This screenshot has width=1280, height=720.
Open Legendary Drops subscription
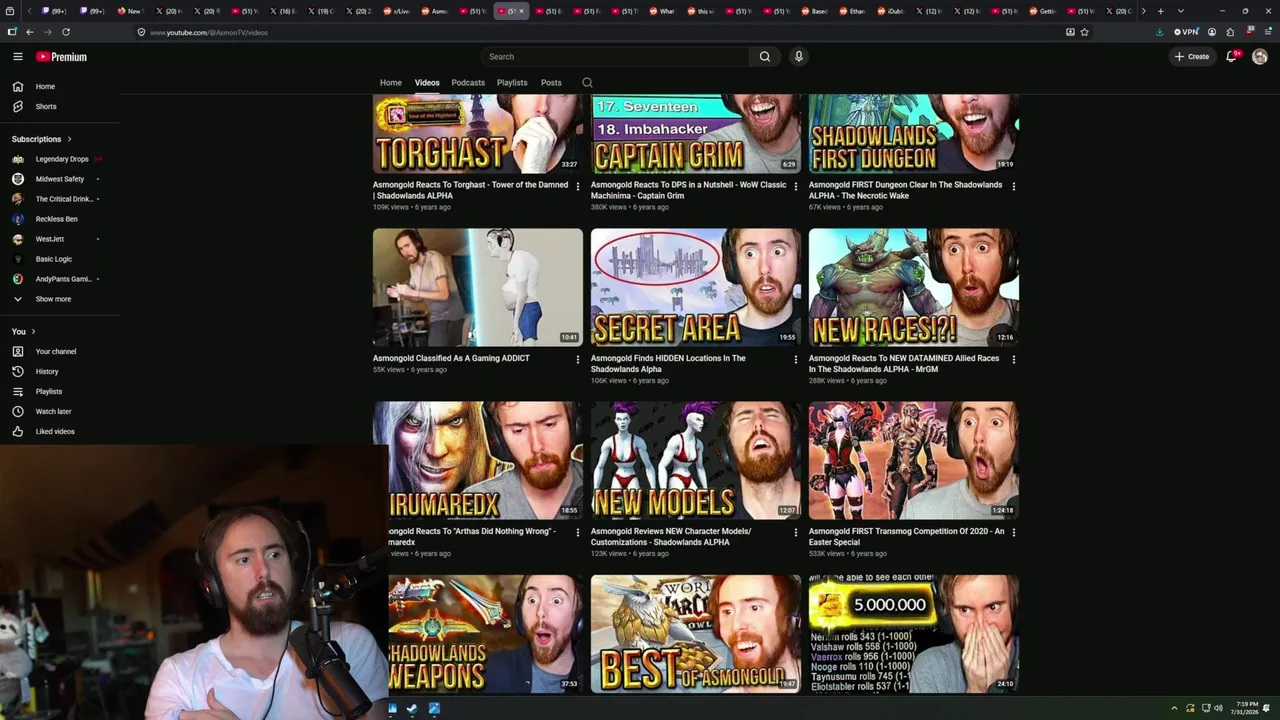point(60,159)
